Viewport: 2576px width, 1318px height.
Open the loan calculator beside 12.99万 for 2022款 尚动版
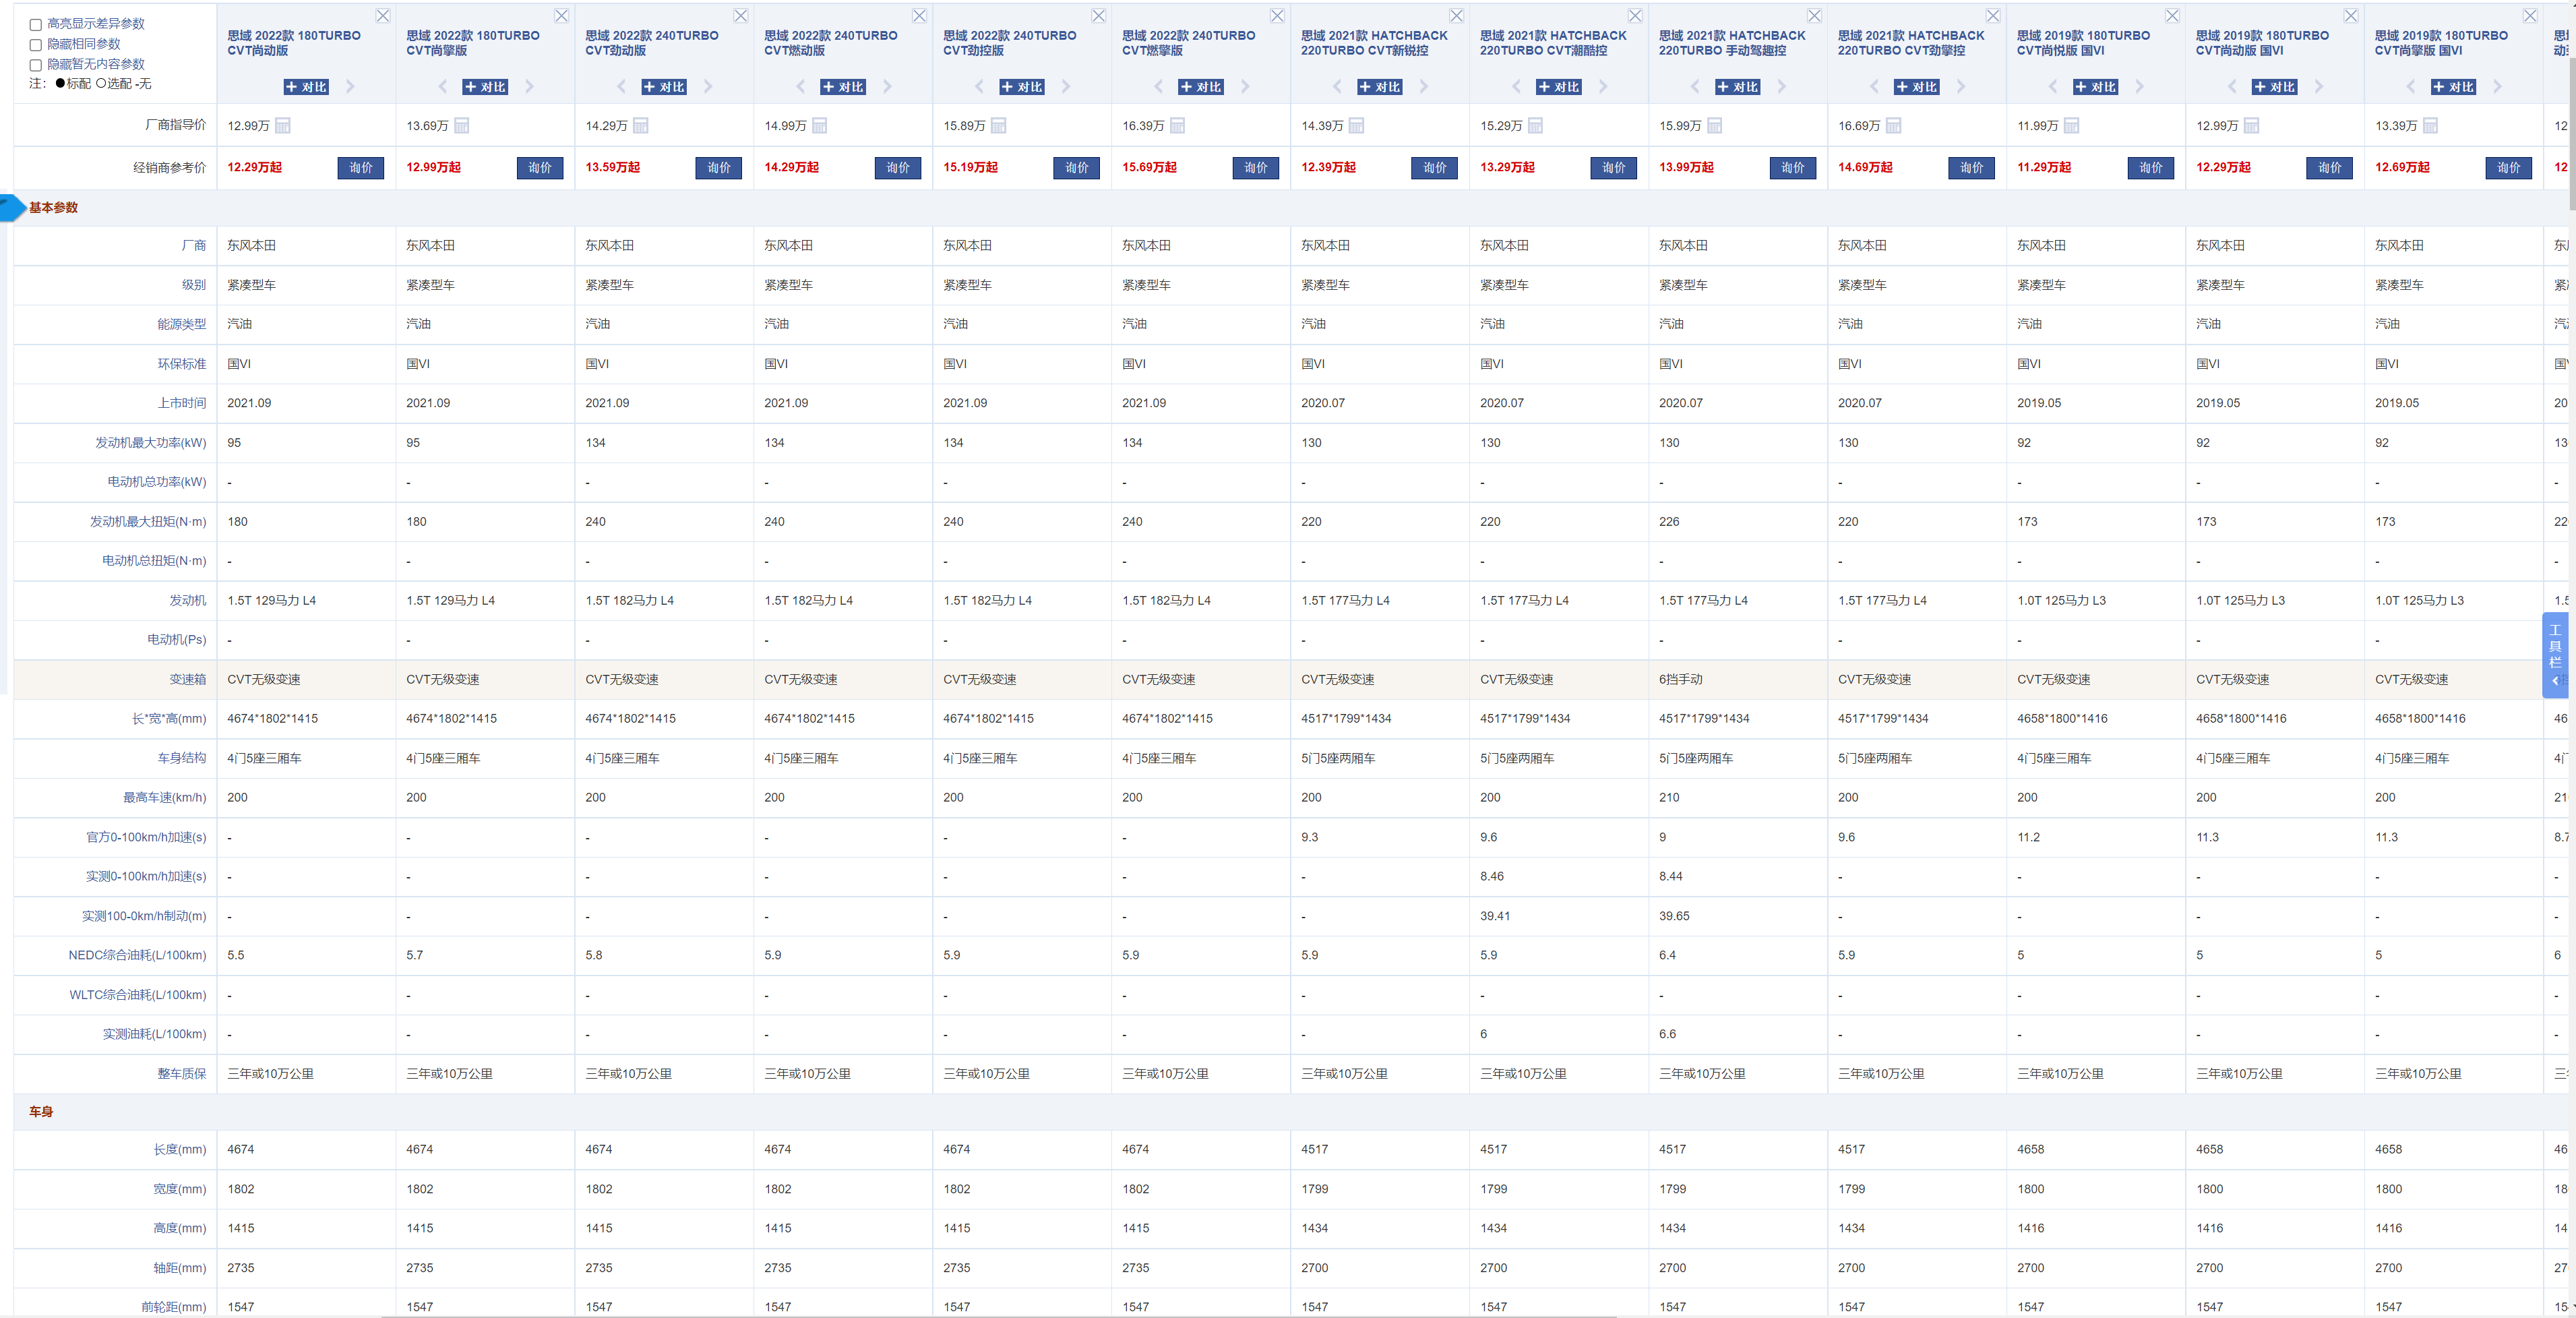(x=283, y=126)
